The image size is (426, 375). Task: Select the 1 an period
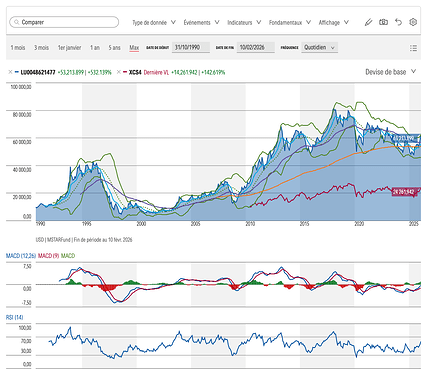[95, 48]
